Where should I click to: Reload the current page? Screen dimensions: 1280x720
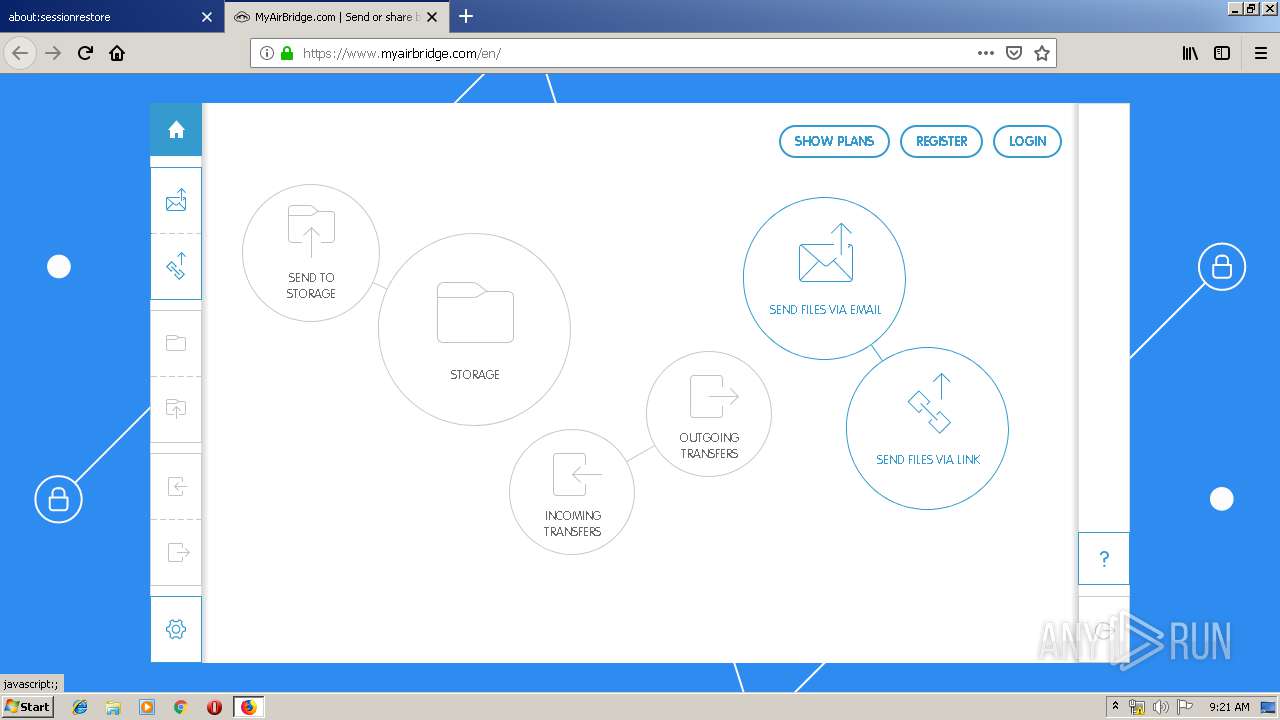click(x=85, y=53)
